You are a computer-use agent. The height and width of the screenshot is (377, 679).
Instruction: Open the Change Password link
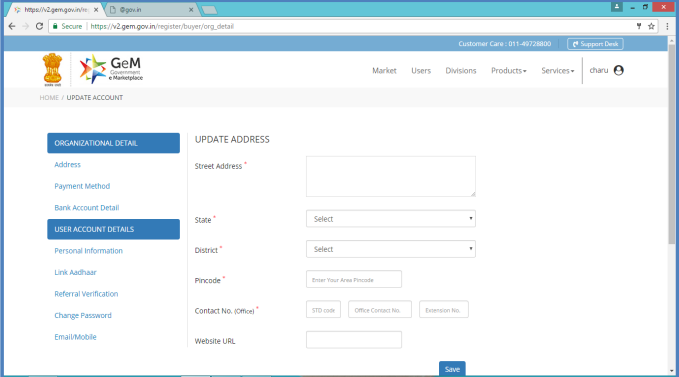coord(83,316)
